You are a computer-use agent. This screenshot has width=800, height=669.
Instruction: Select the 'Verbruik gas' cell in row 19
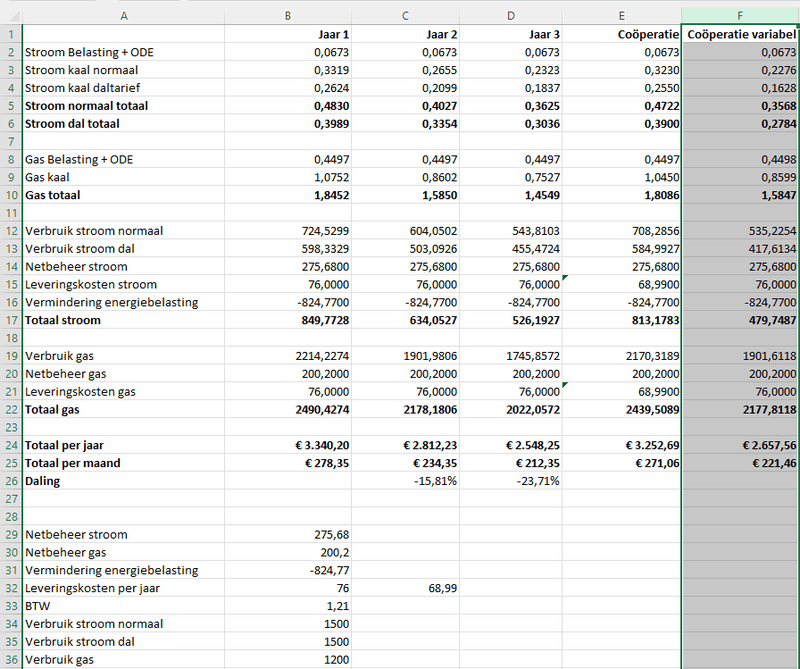click(123, 356)
